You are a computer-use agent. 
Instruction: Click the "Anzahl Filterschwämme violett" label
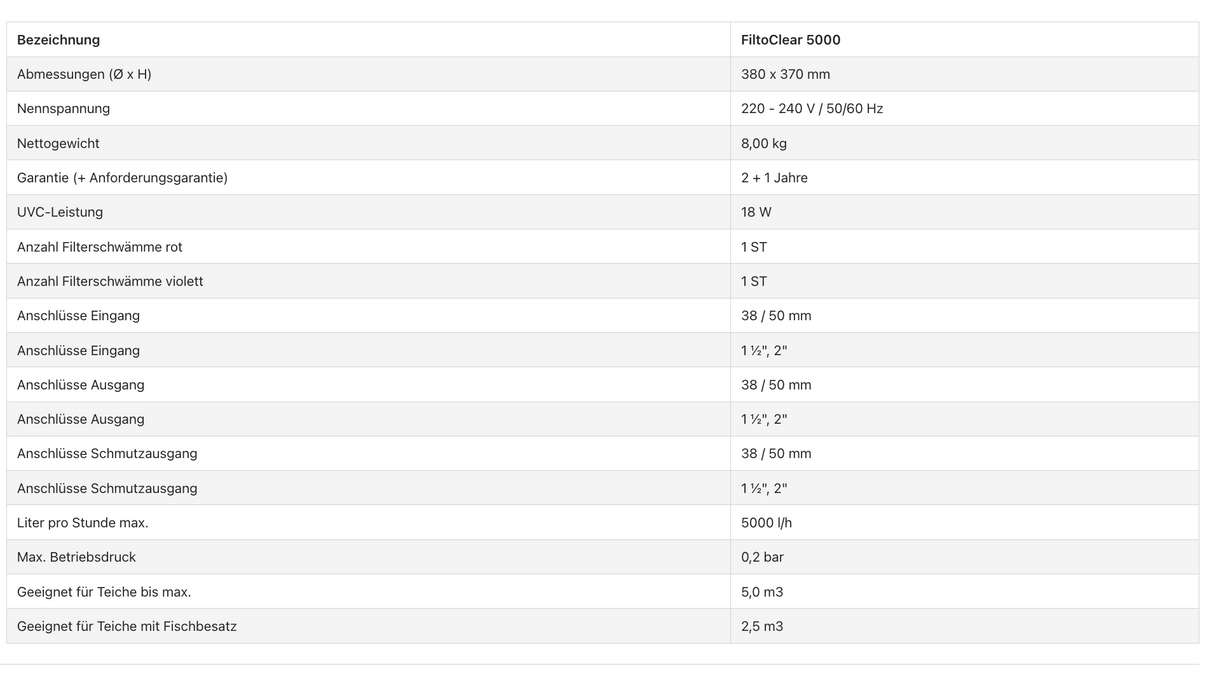point(110,281)
